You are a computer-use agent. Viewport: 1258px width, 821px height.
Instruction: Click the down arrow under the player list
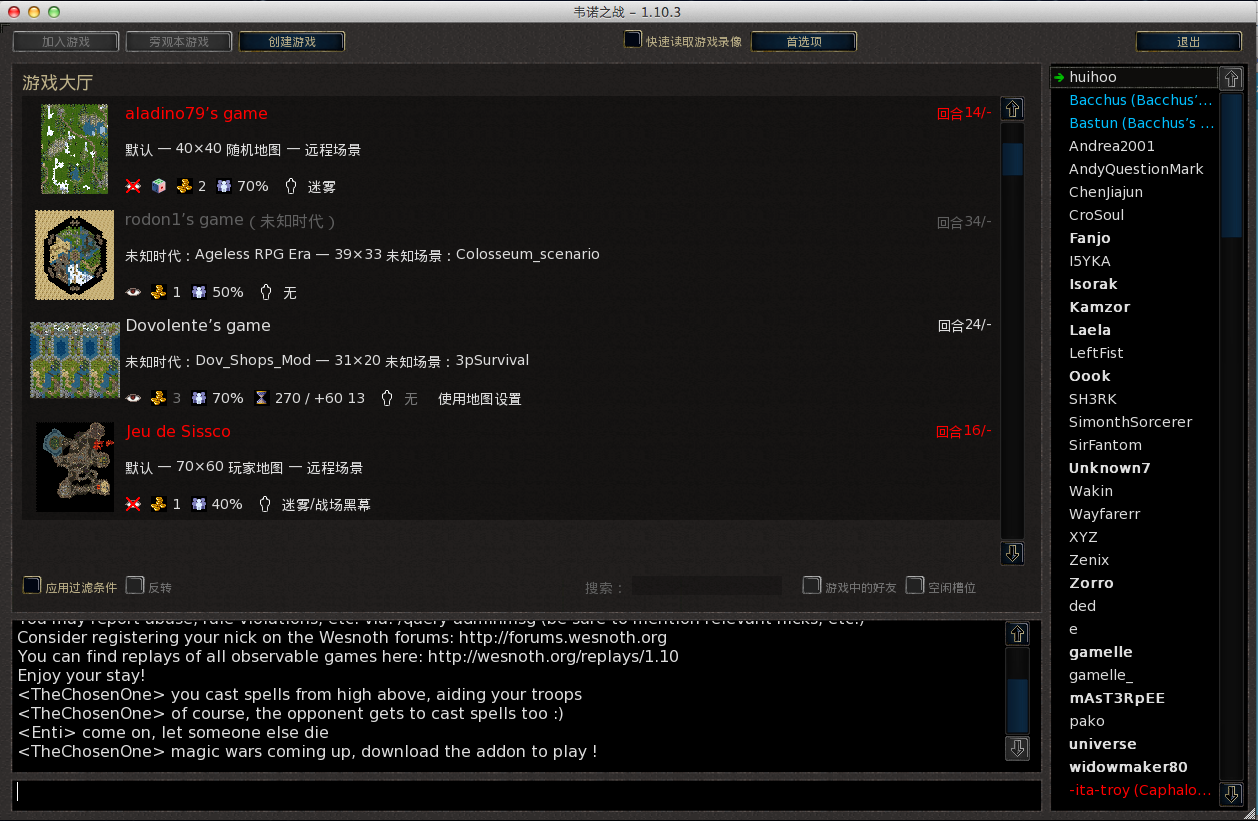1232,794
